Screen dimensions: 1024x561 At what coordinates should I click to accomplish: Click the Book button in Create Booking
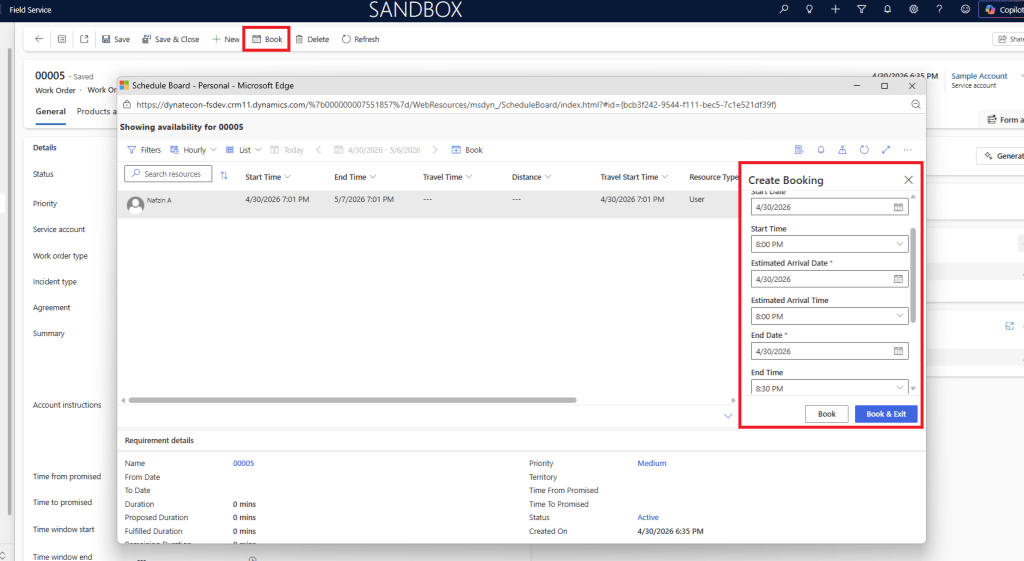coord(827,414)
